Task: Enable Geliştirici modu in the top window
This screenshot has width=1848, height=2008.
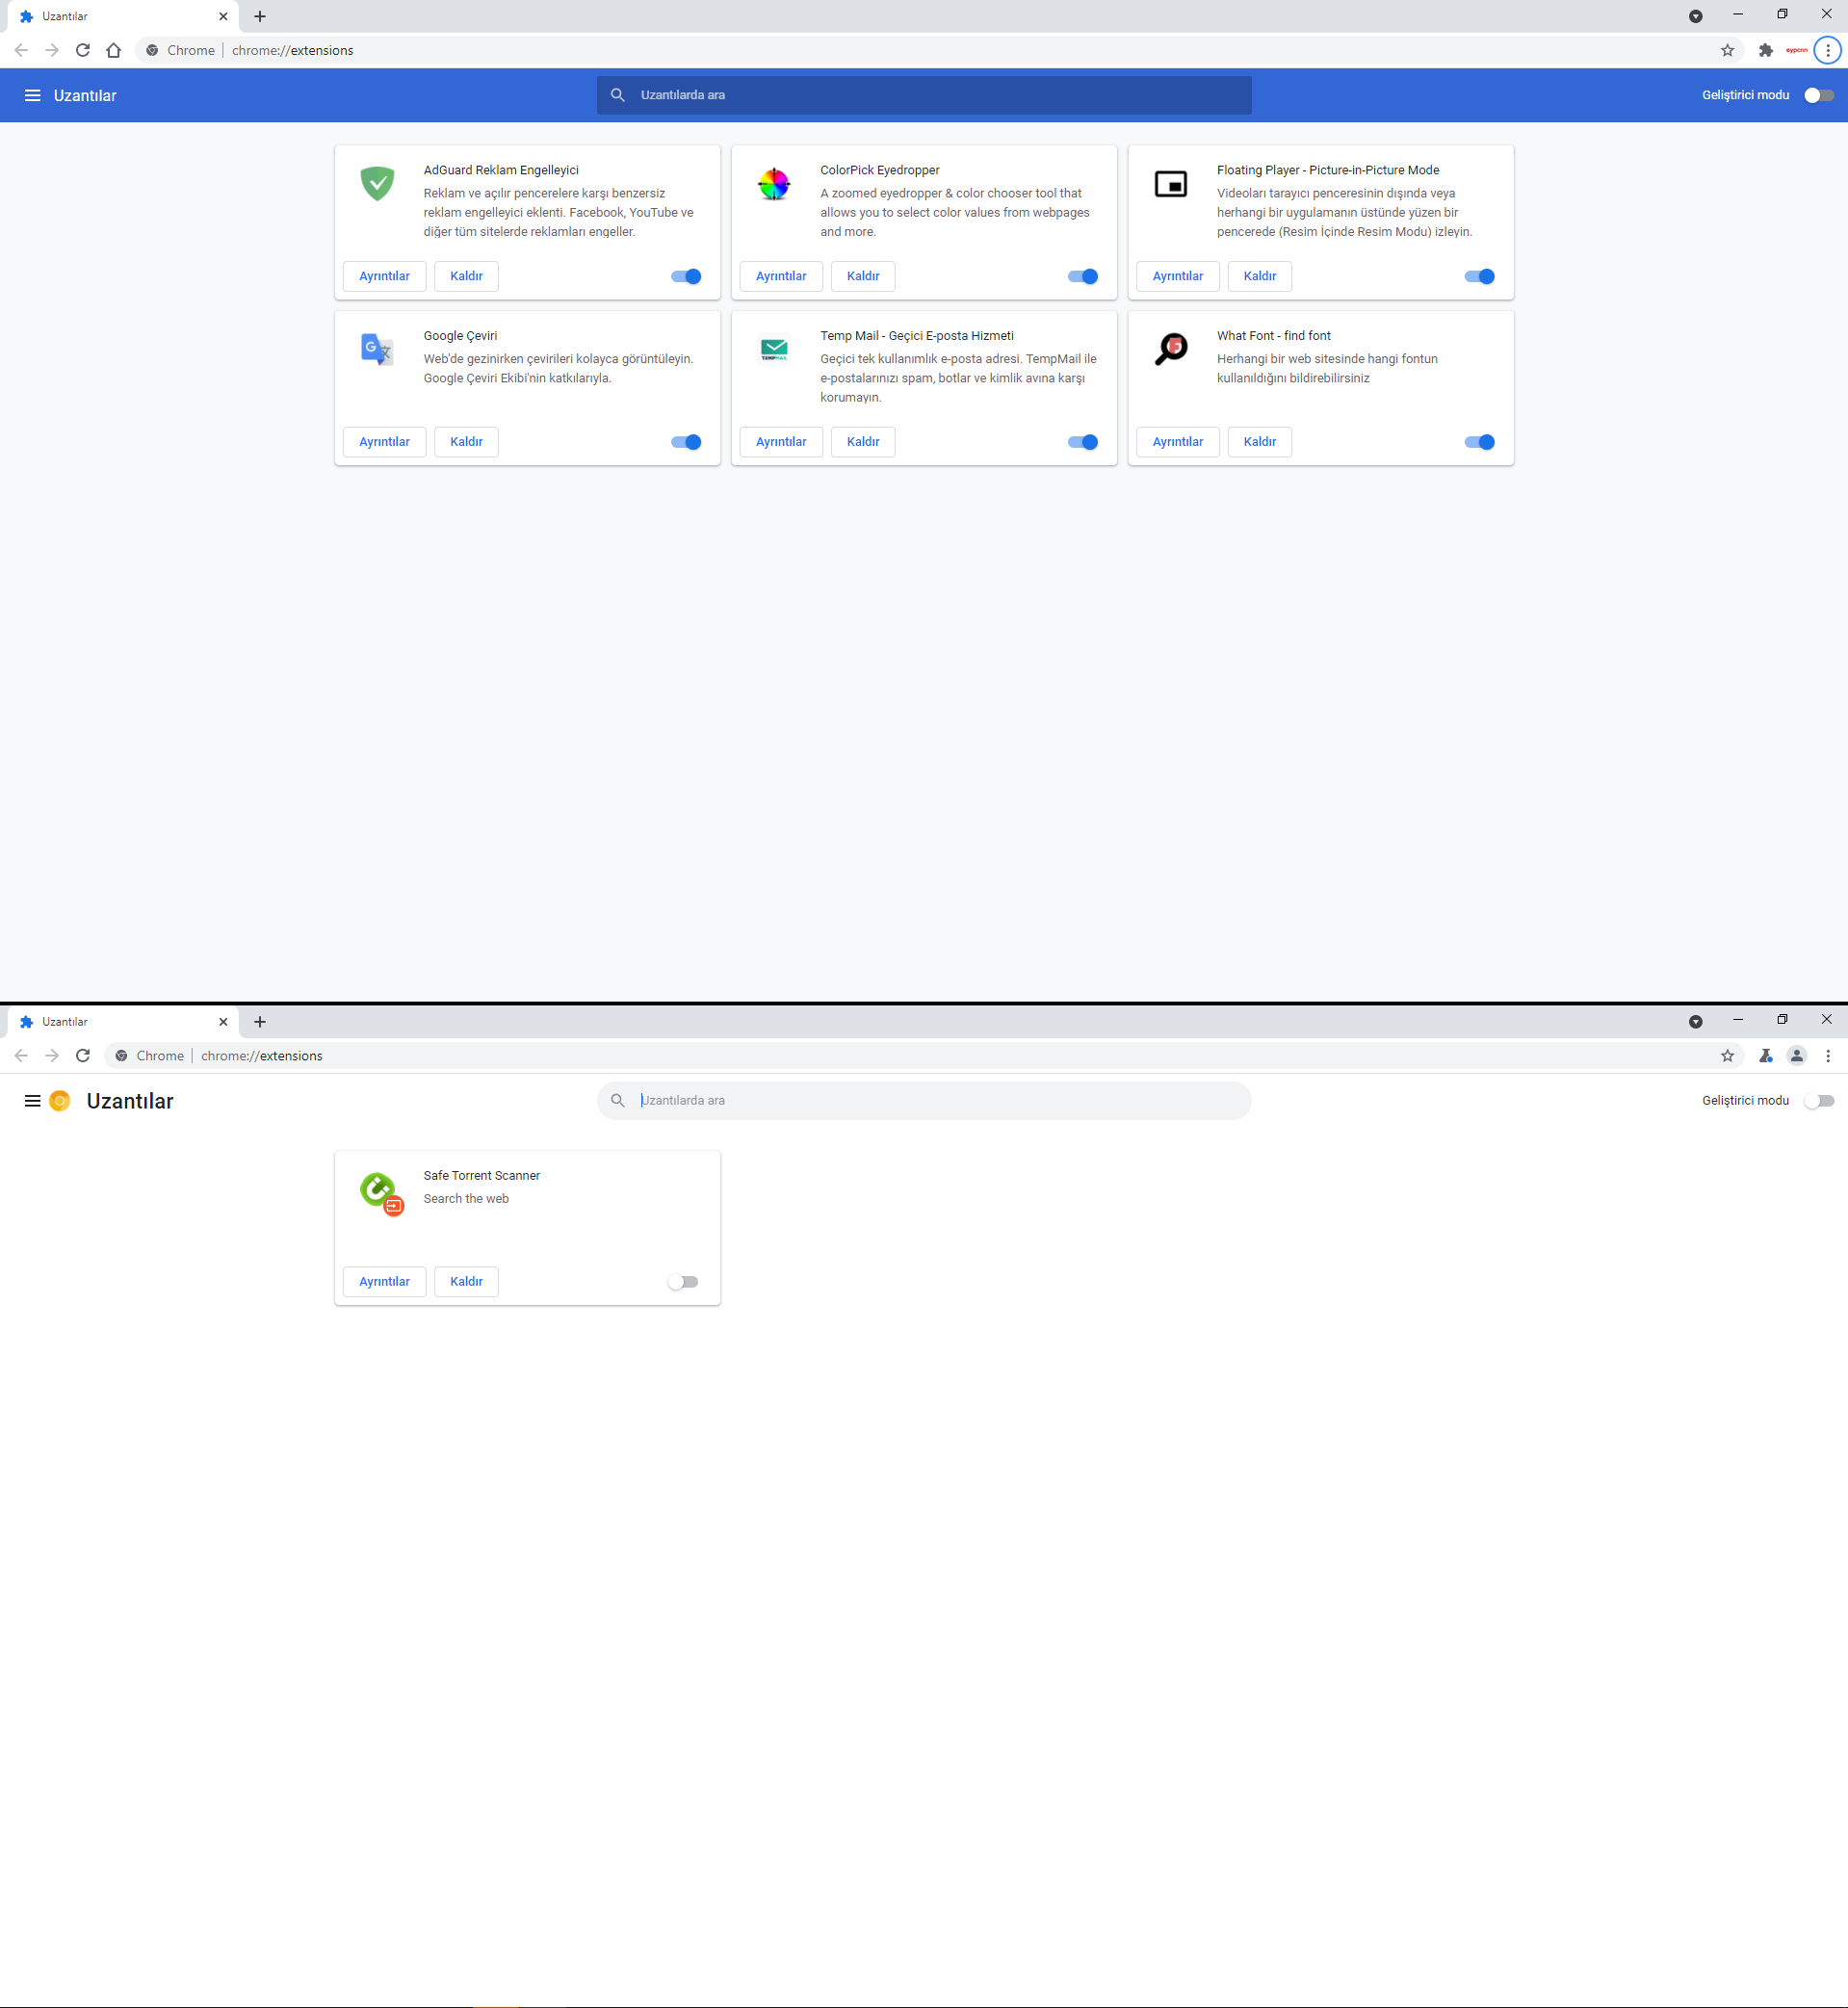Action: (x=1819, y=95)
